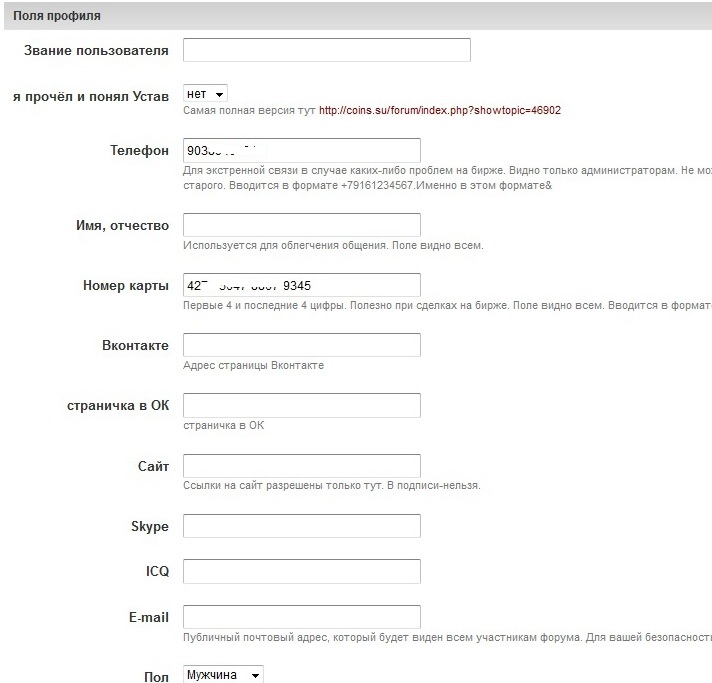Focus the 'страничка в ОК' input field
Viewport: 712px width, 683px height.
pyautogui.click(x=301, y=405)
